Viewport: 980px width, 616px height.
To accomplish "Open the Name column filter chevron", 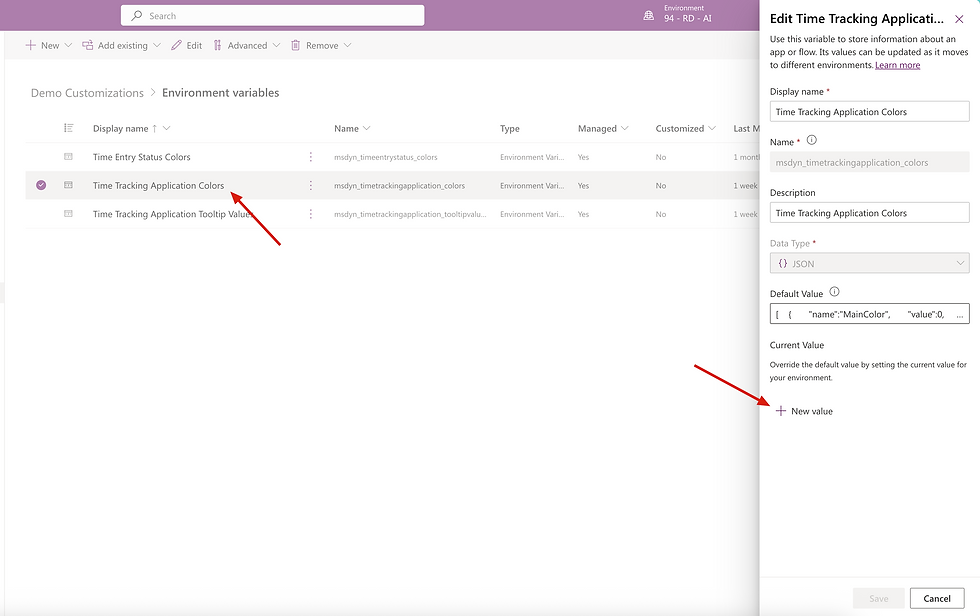I will (366, 128).
